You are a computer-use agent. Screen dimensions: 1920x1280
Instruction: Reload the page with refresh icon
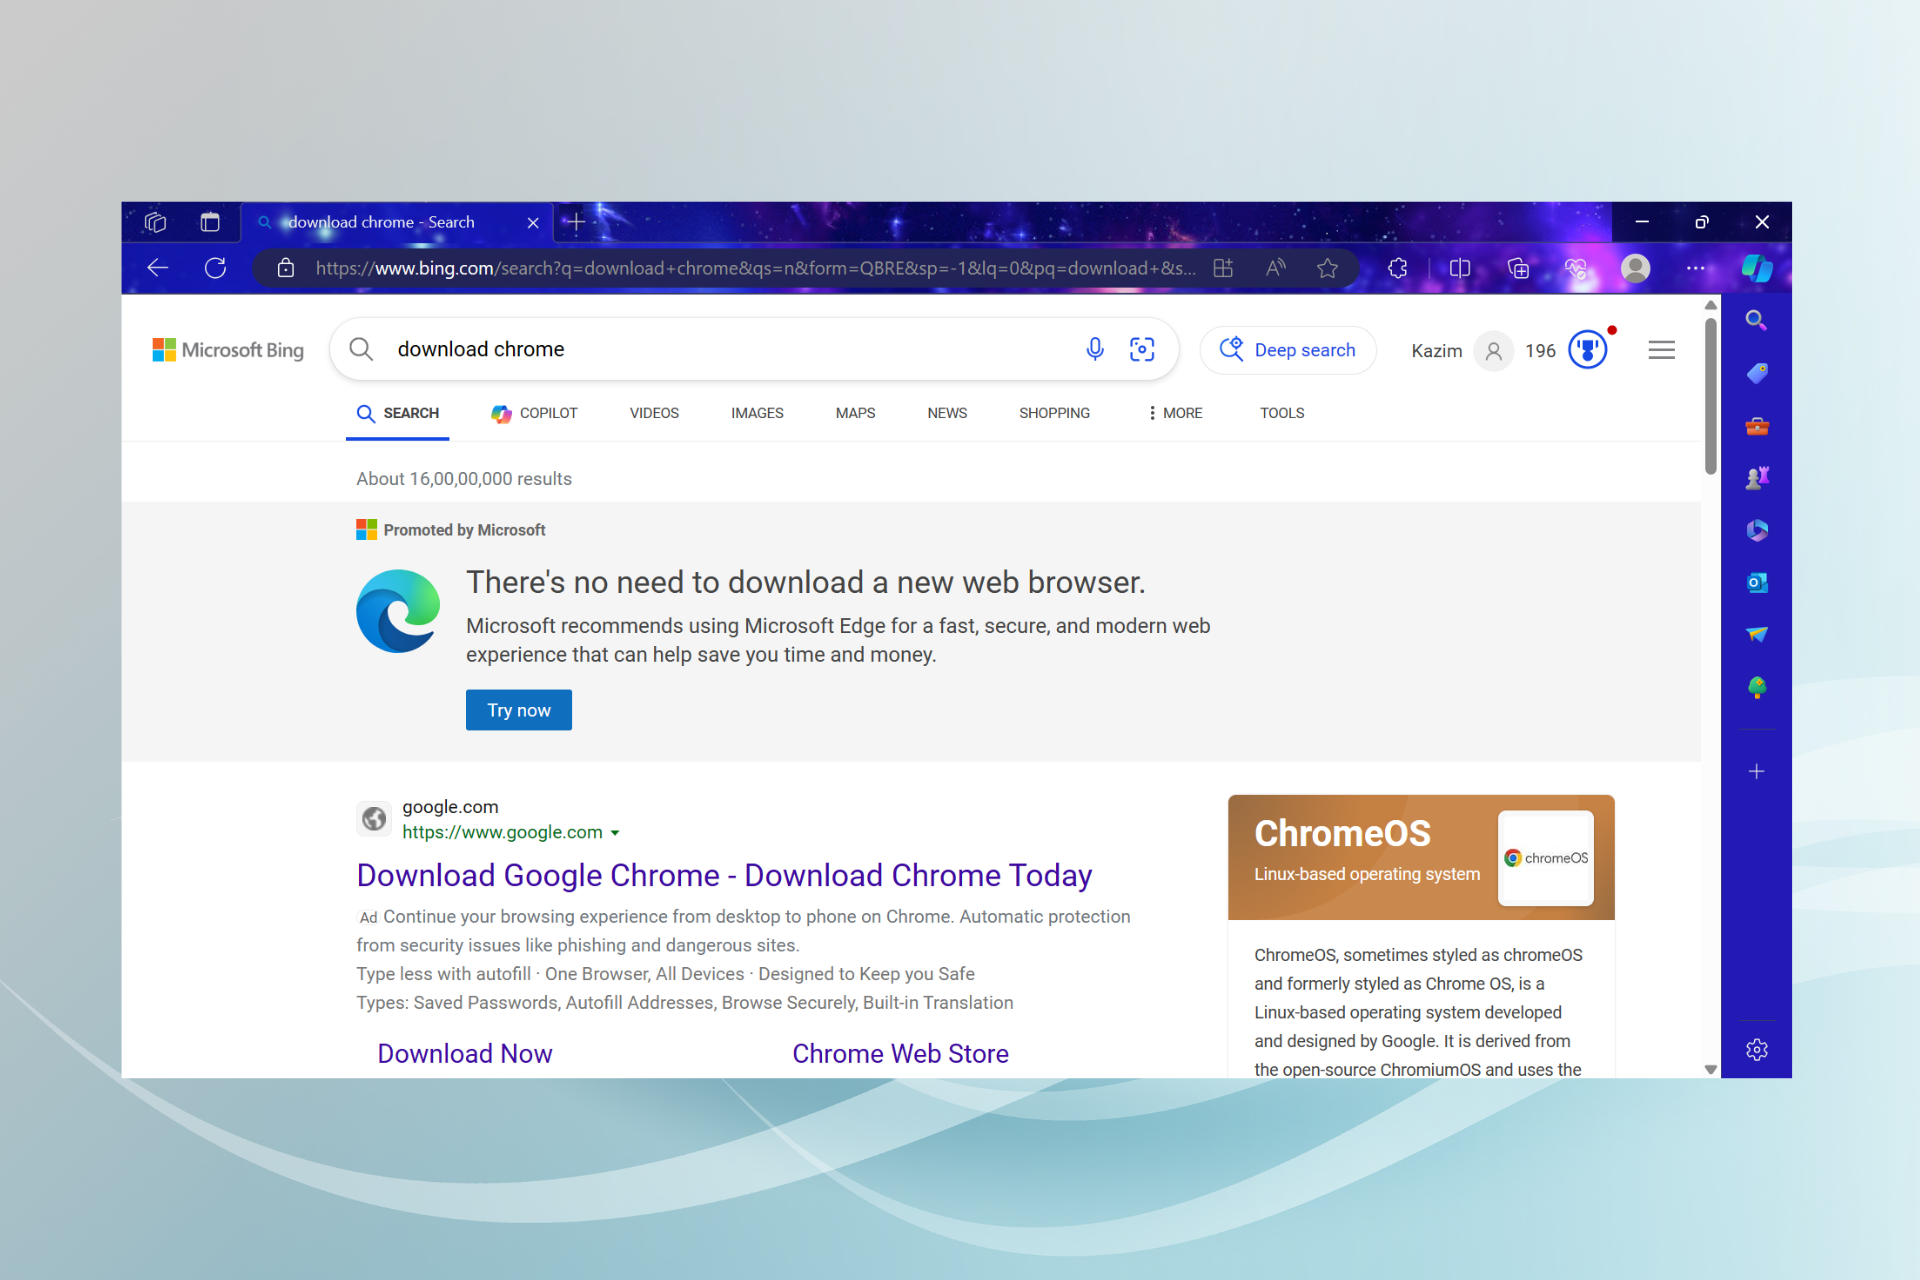pyautogui.click(x=215, y=268)
